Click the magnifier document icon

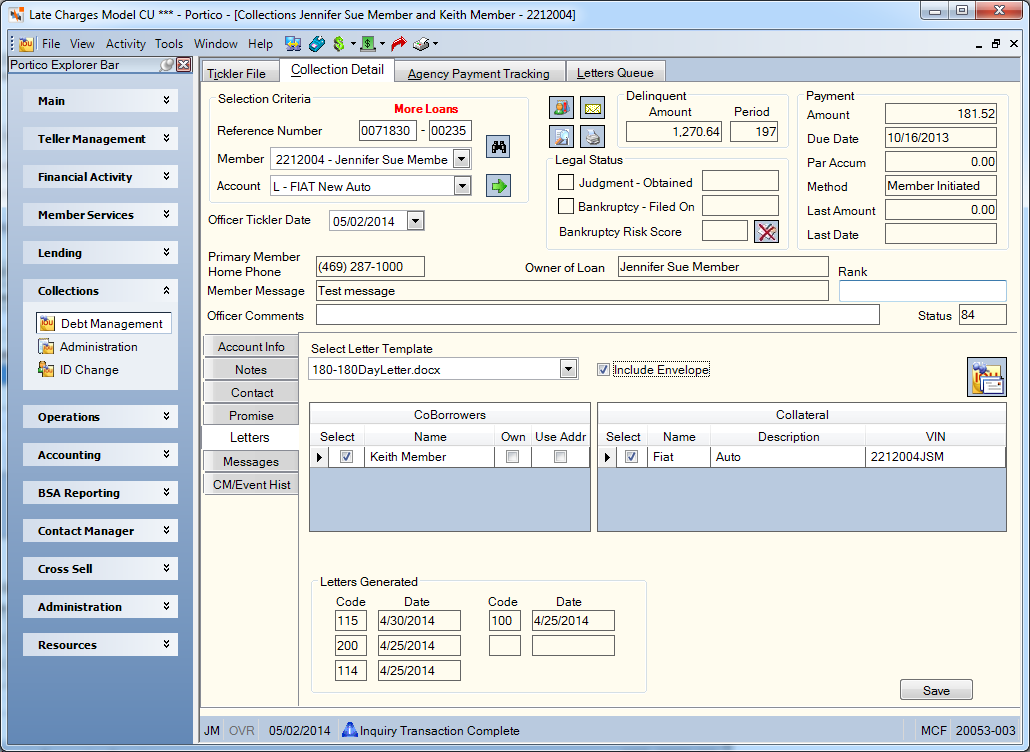pyautogui.click(x=562, y=137)
